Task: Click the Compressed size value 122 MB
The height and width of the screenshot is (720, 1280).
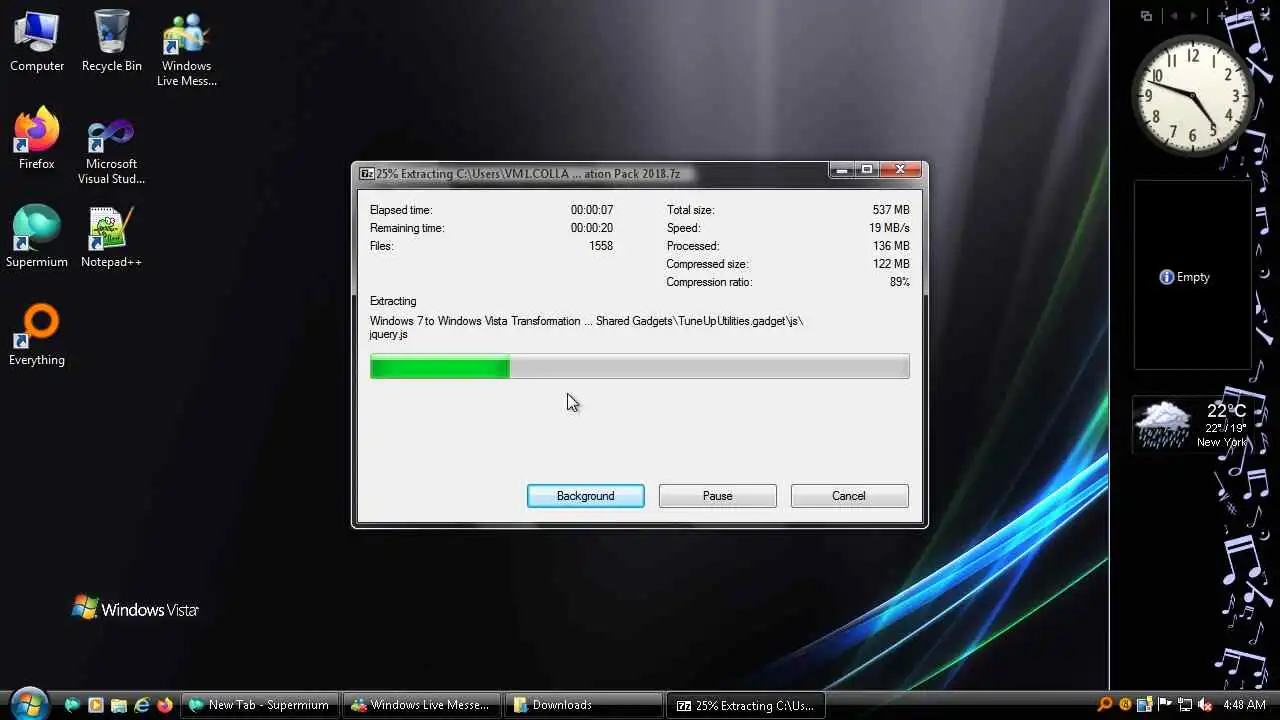Action: [891, 264]
